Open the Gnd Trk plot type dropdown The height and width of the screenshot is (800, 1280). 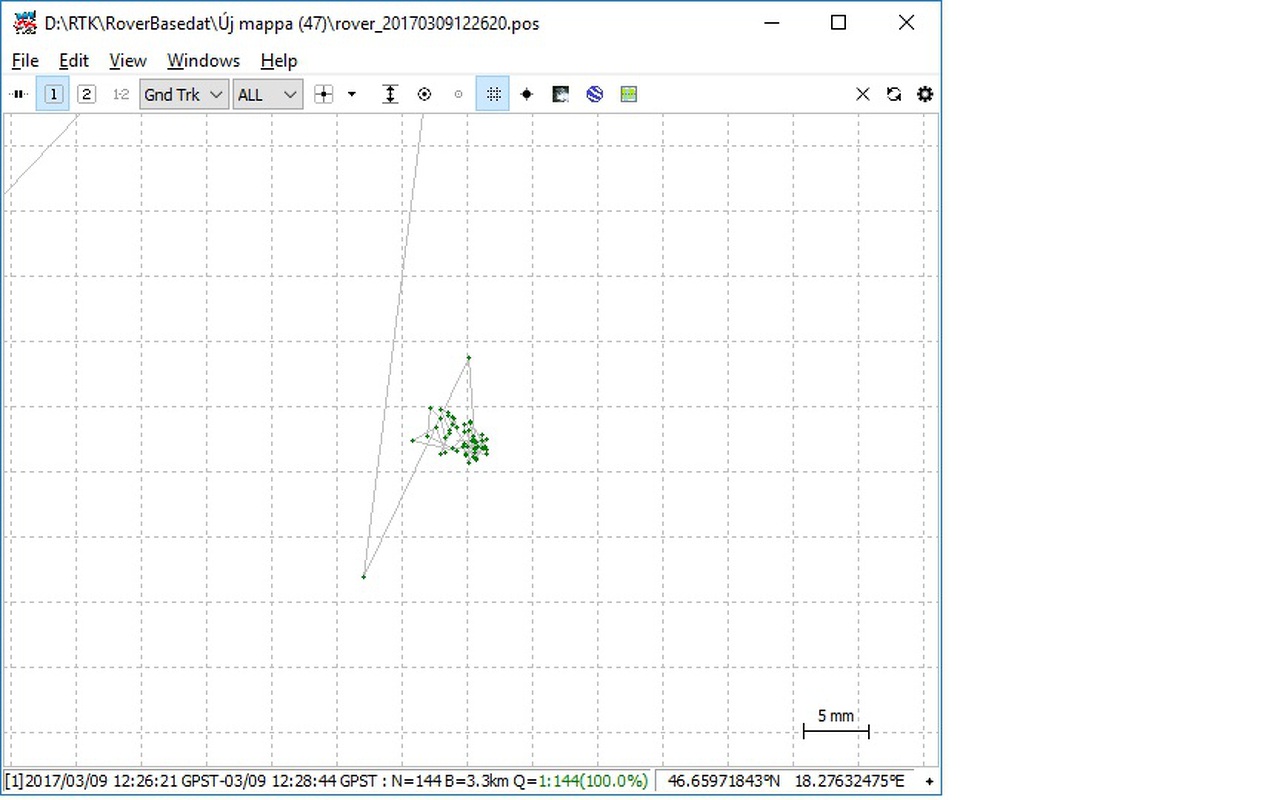point(185,94)
